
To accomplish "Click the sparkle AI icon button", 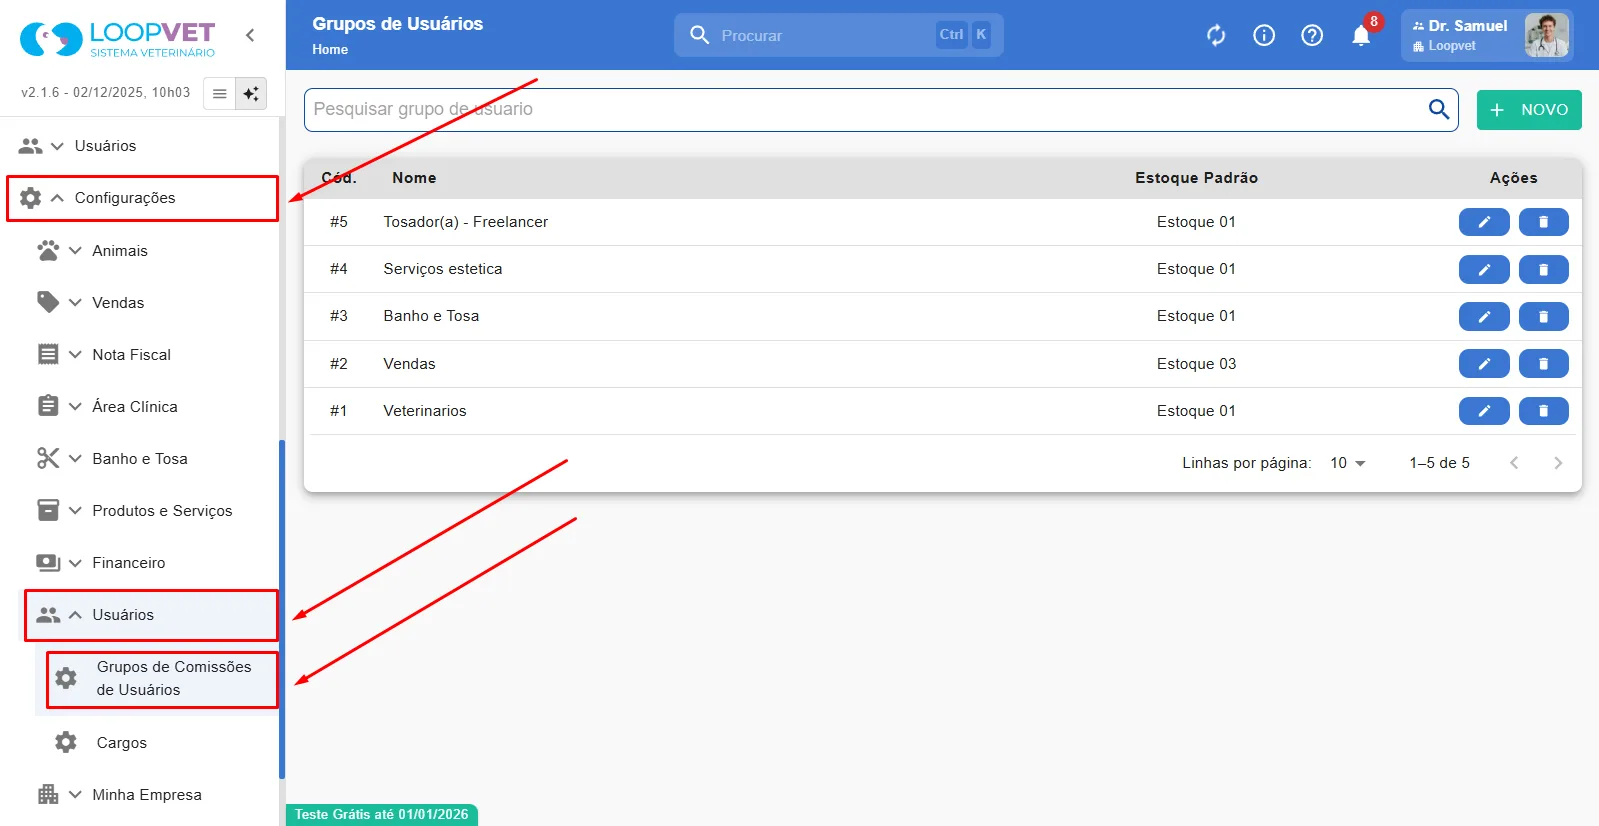I will 251,94.
